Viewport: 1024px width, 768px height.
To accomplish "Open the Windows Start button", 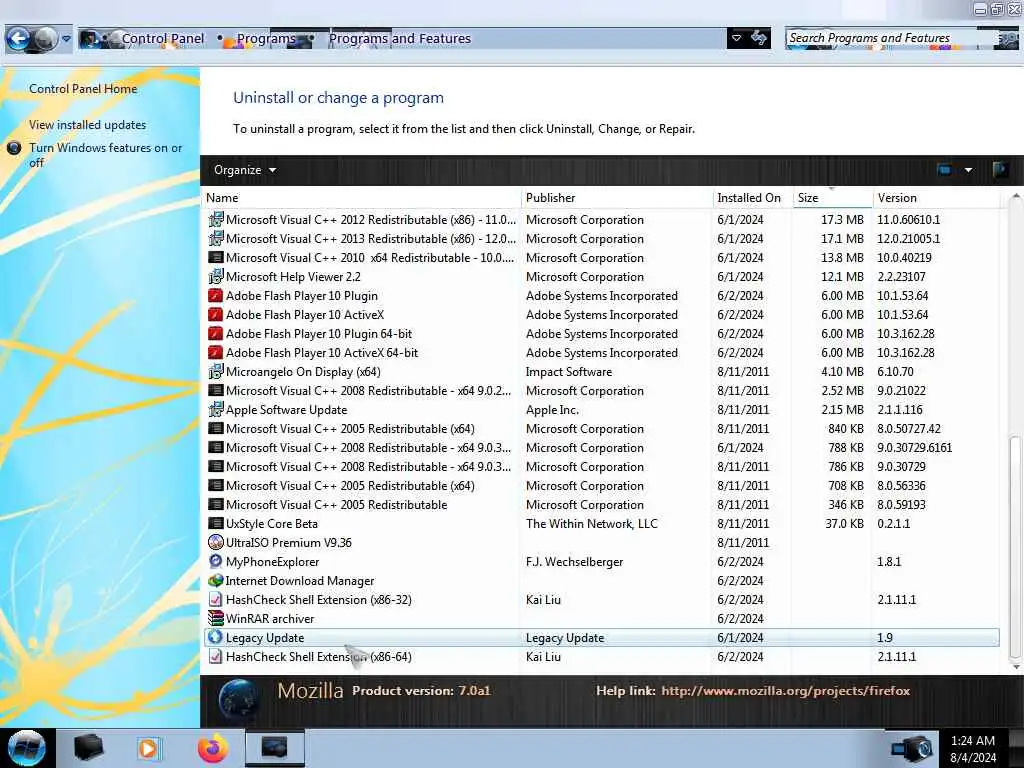I will pos(26,748).
